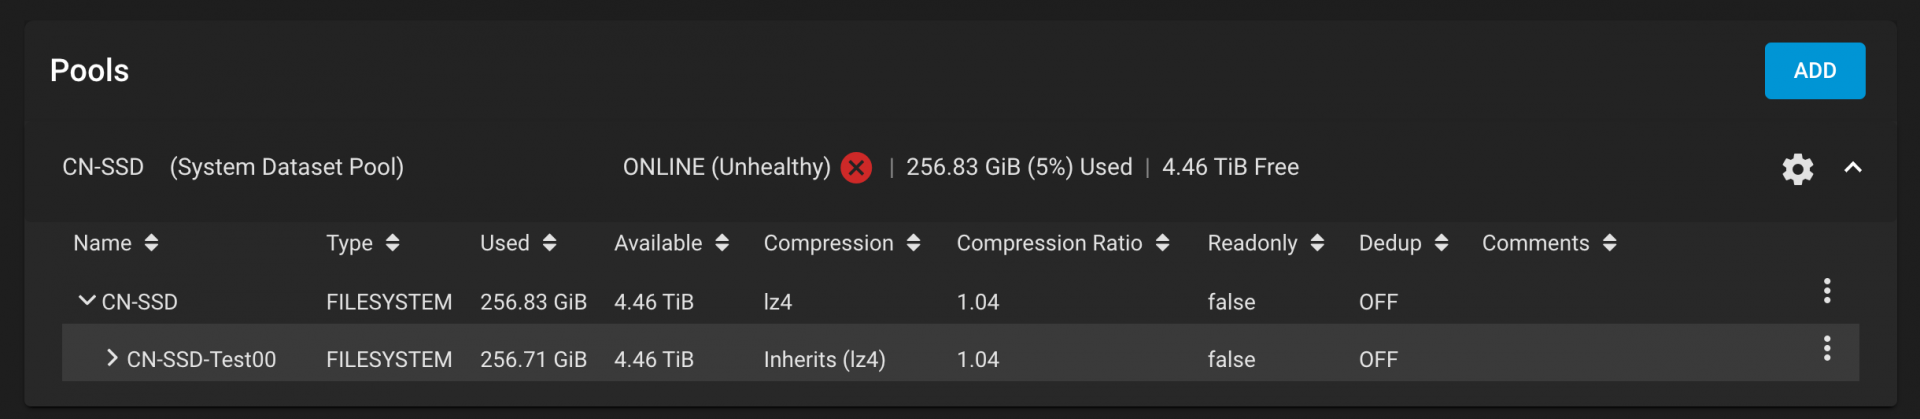This screenshot has width=1920, height=419.
Task: Sort by Type column arrows
Action: coord(392,243)
